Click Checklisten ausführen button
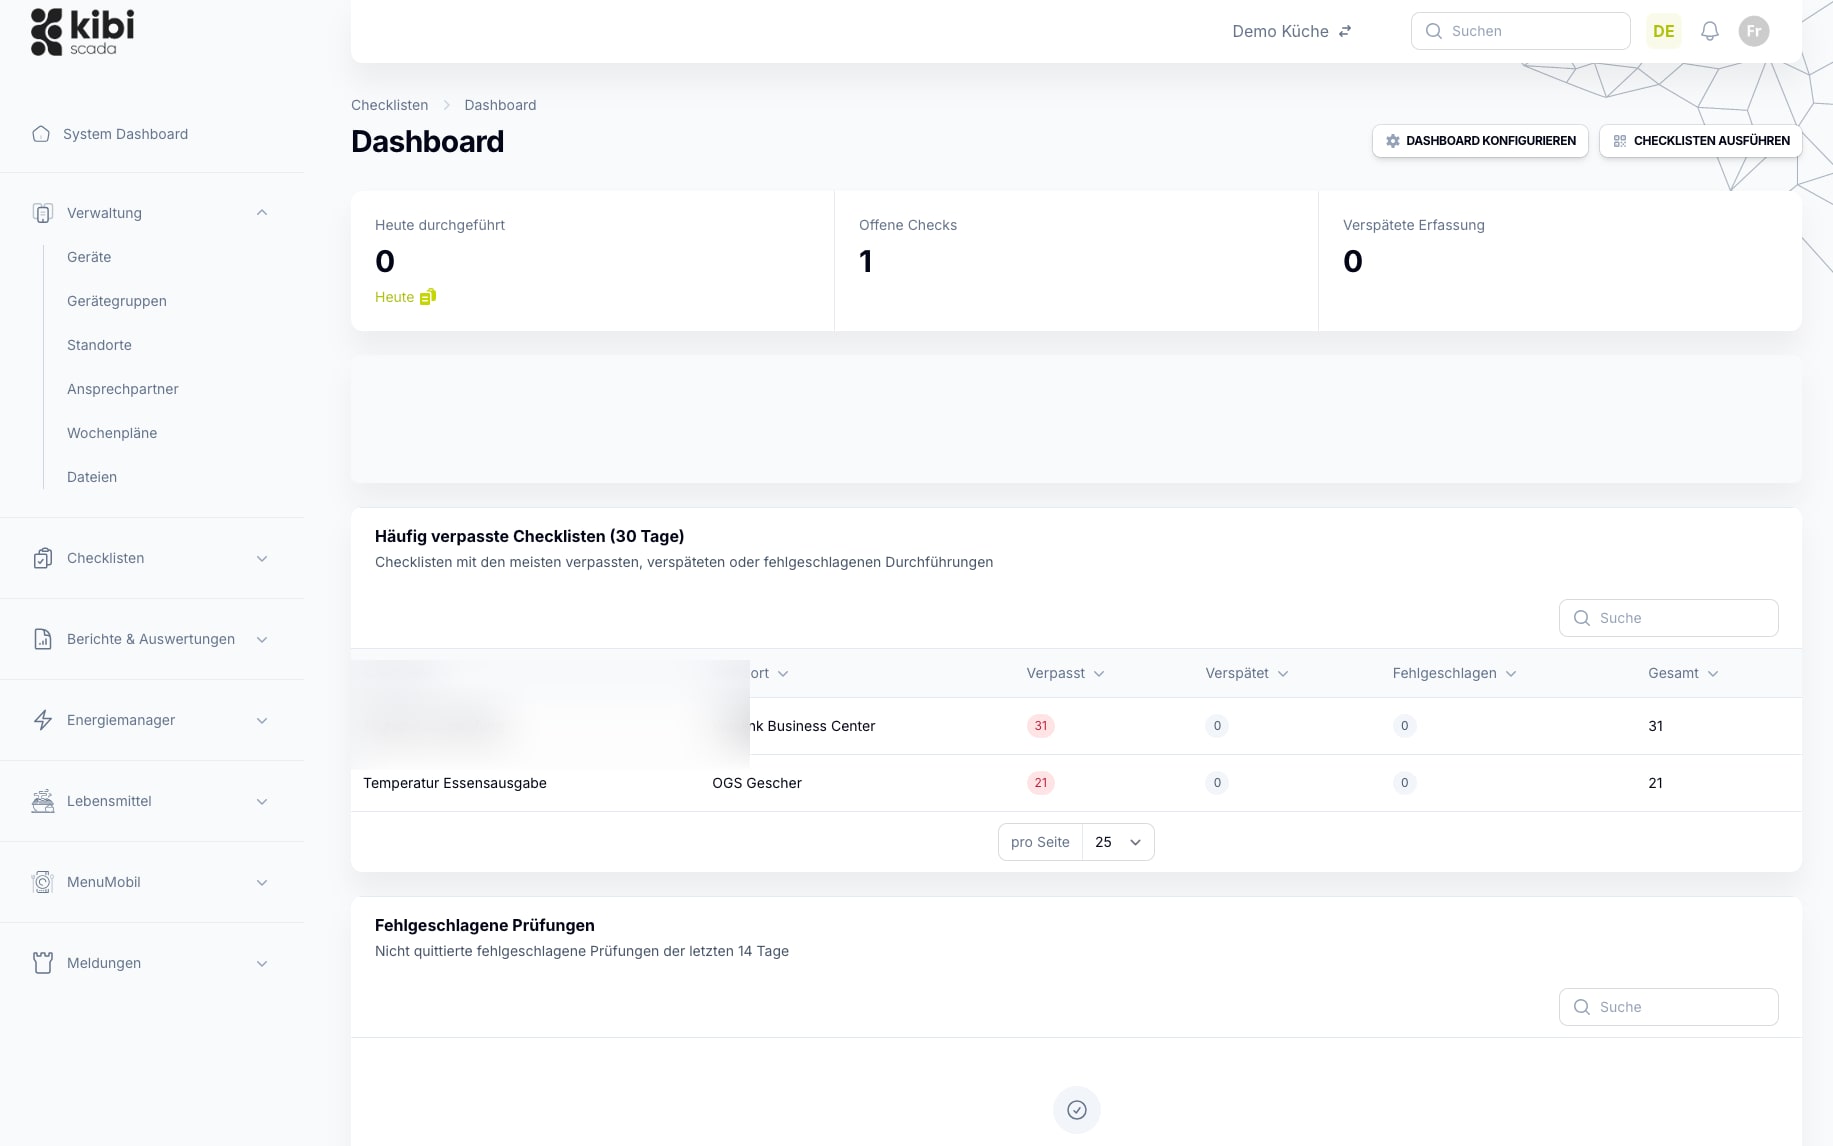The width and height of the screenshot is (1833, 1146). pyautogui.click(x=1701, y=141)
